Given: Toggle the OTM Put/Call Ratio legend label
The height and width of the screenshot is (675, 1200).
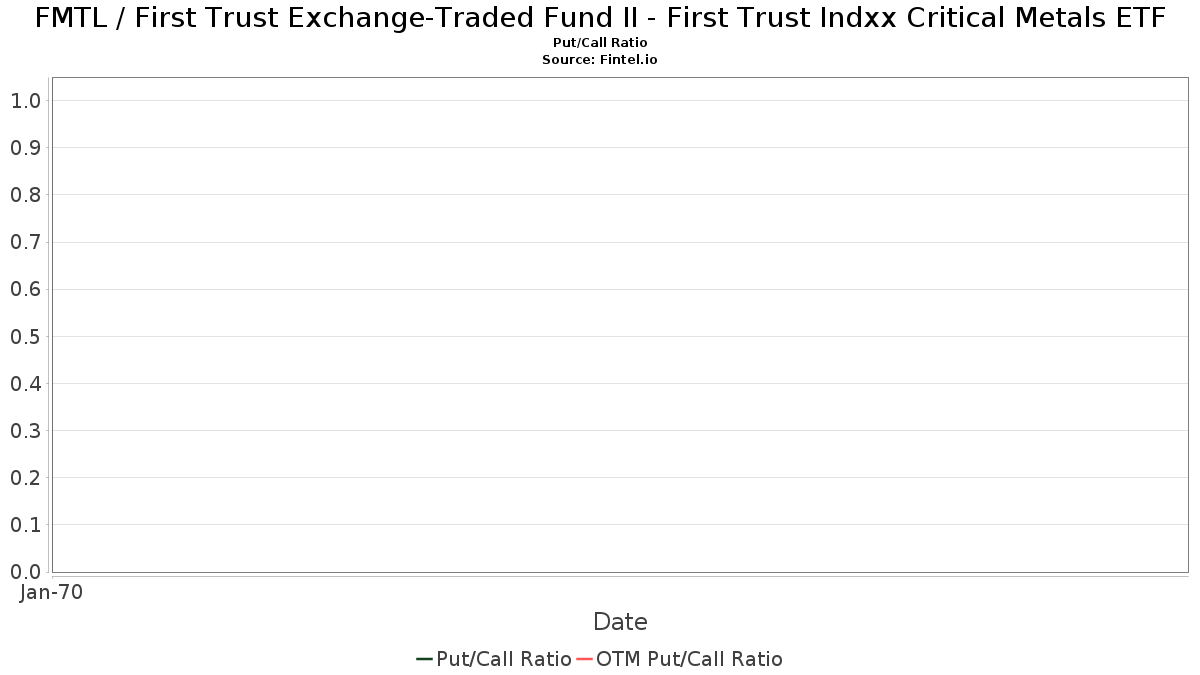Looking at the screenshot, I should pyautogui.click(x=689, y=659).
